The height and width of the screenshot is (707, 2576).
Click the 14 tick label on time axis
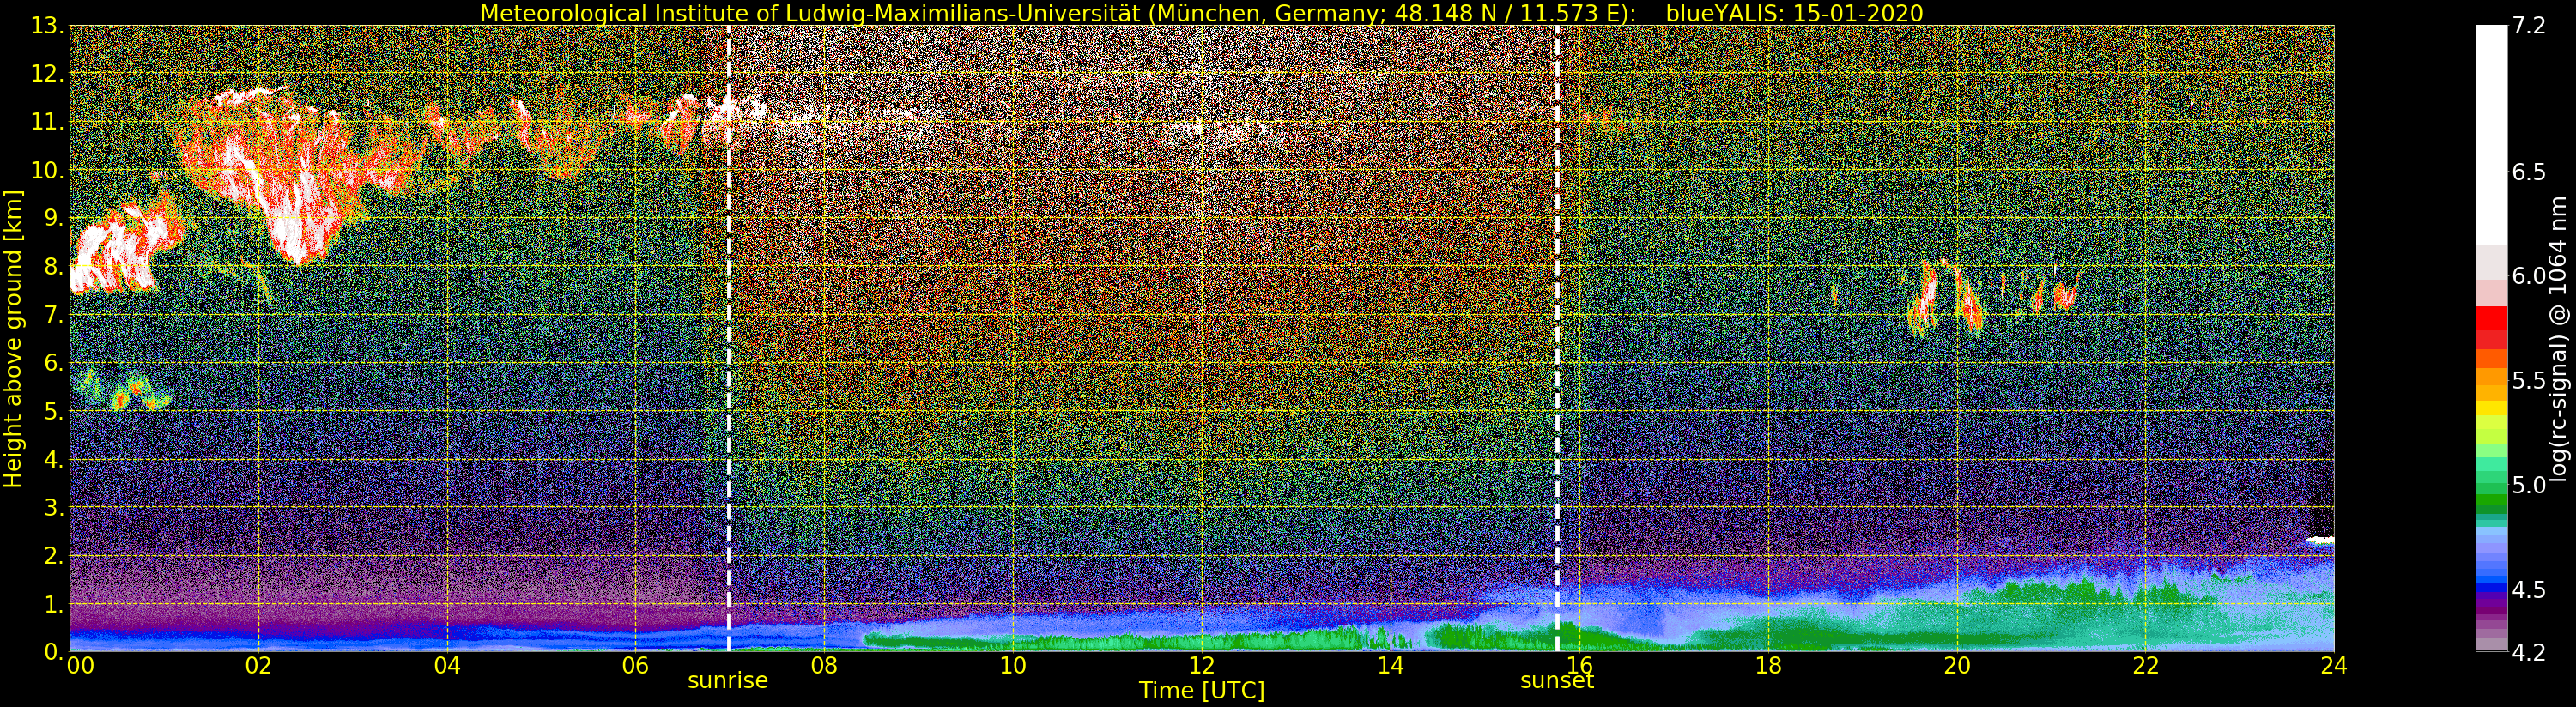pyautogui.click(x=1390, y=666)
